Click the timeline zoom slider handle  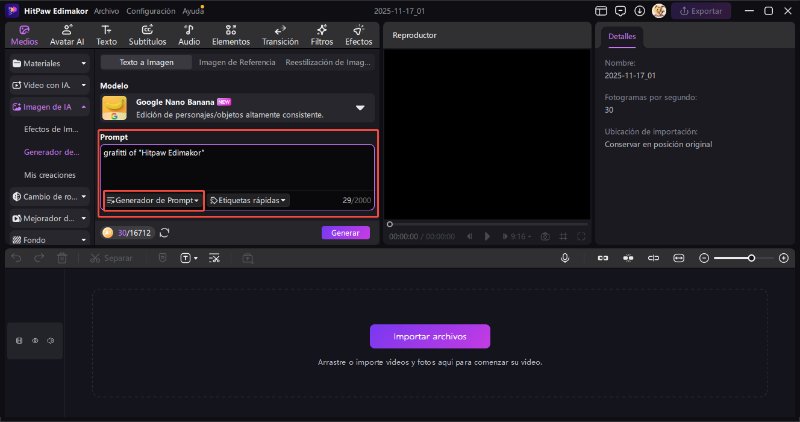click(751, 258)
